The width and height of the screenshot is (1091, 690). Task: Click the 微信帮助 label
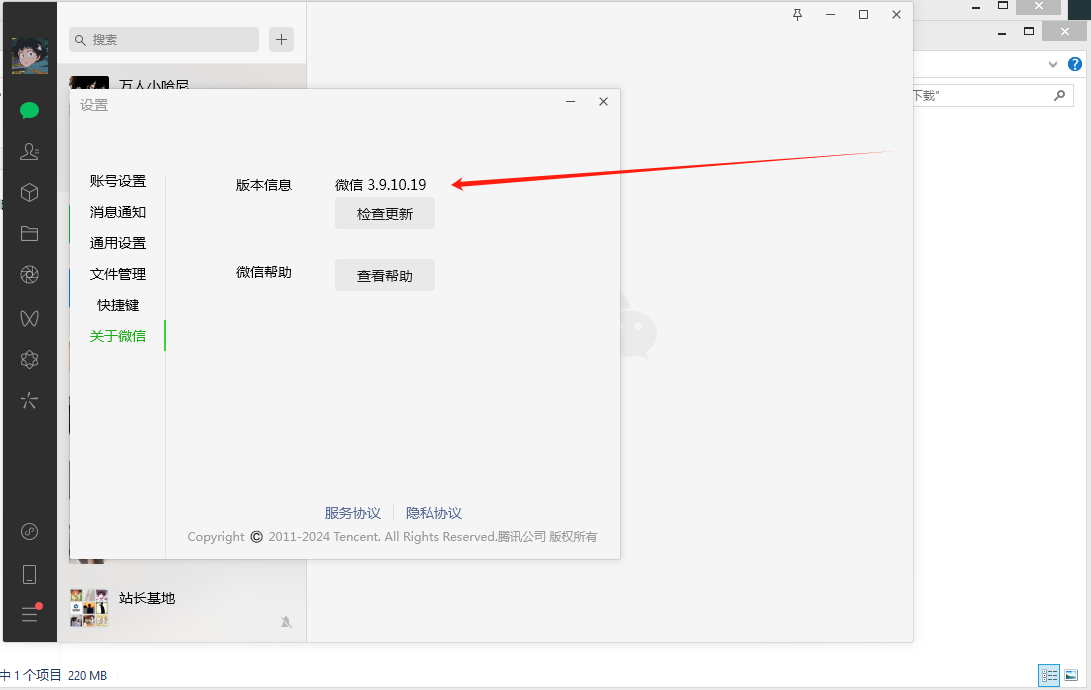[x=264, y=272]
